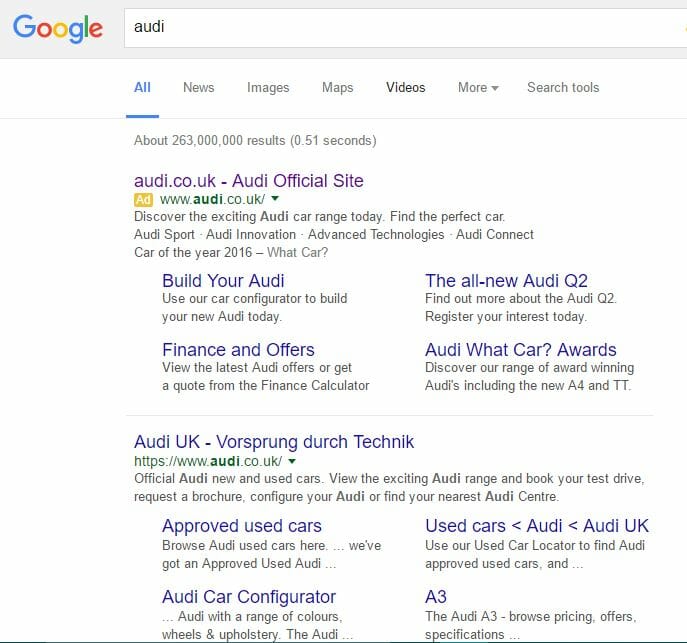Focus the search box containing audi
687x643 pixels.
(405, 27)
